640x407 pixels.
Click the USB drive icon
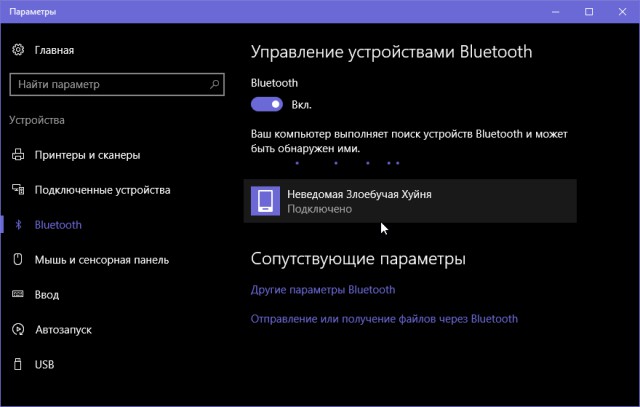click(x=18, y=364)
